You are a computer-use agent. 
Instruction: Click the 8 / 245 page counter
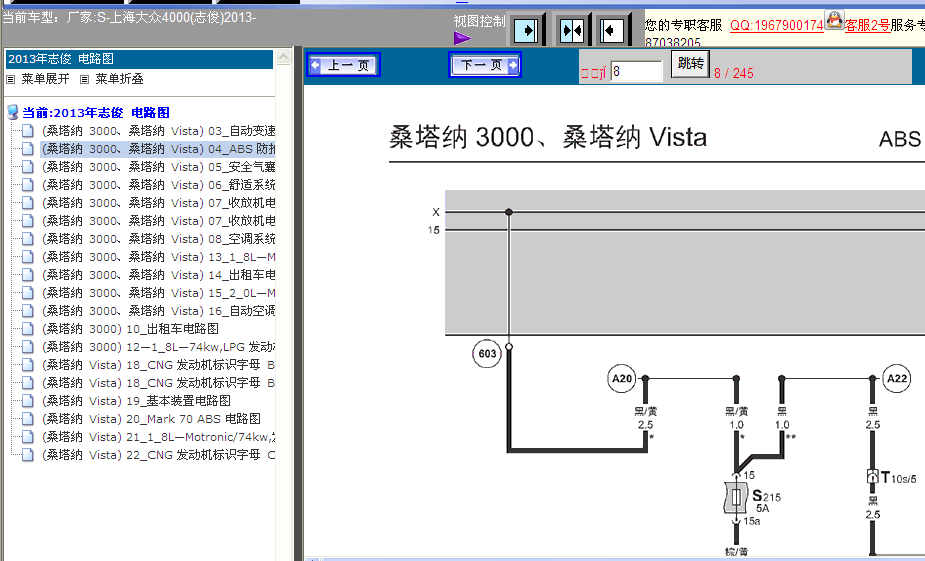click(733, 73)
